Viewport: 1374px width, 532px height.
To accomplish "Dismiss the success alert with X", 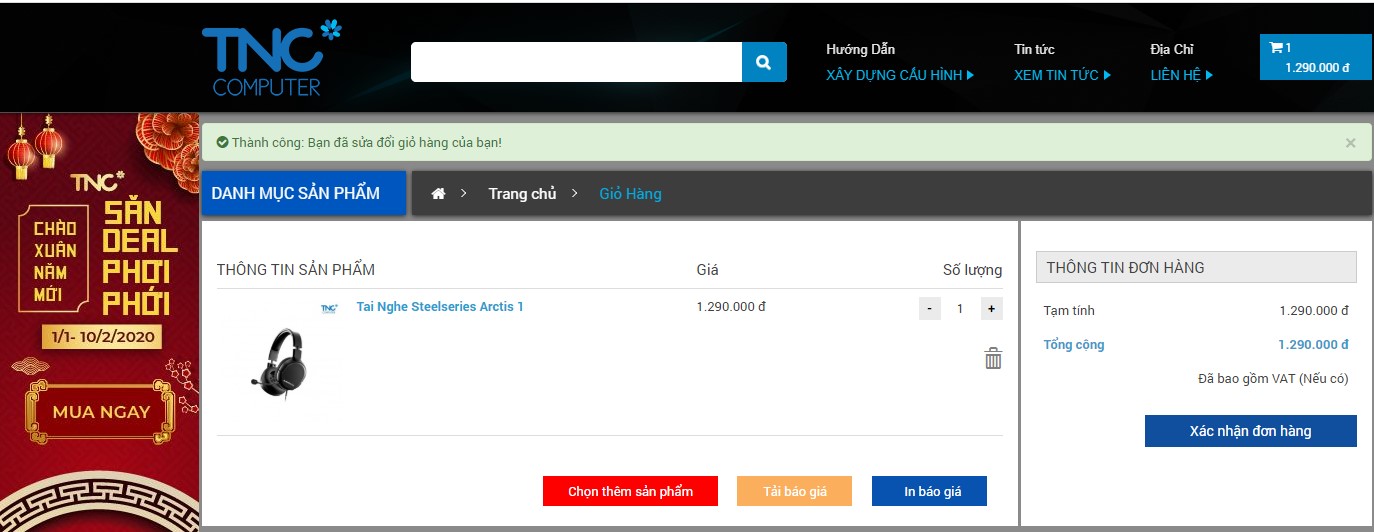I will [x=1350, y=143].
